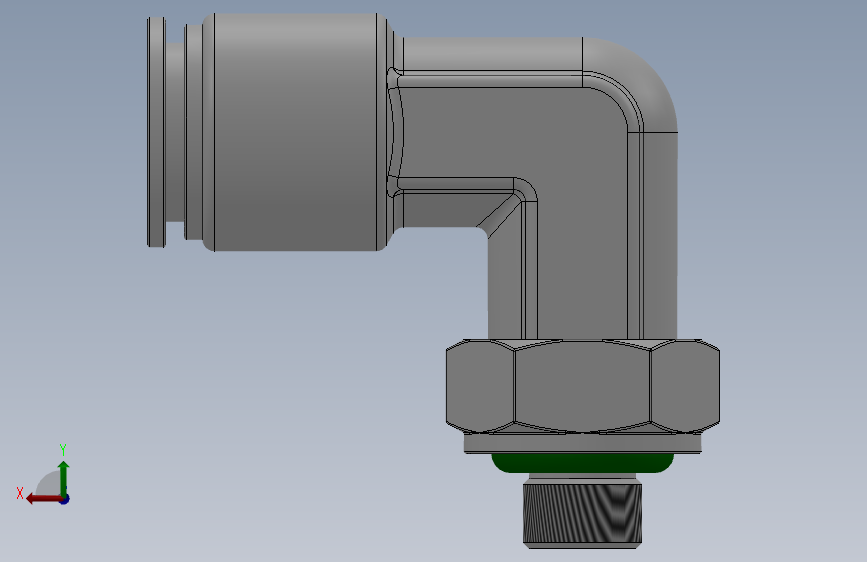Click the green "Y" label of the triad
The width and height of the screenshot is (867, 562).
click(x=63, y=449)
